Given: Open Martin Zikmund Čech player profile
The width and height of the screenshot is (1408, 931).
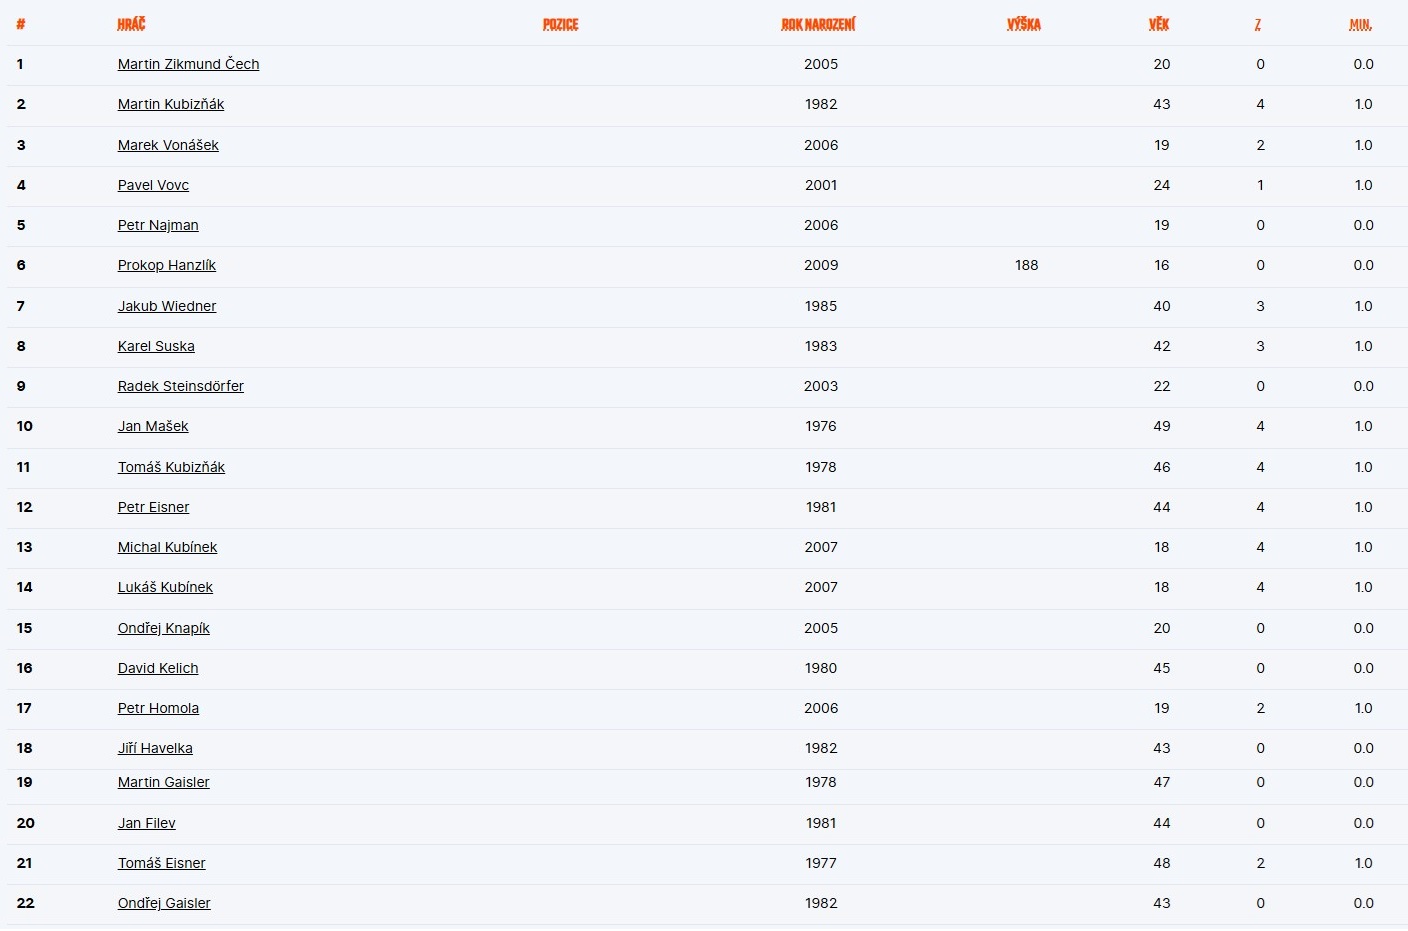Looking at the screenshot, I should [188, 64].
